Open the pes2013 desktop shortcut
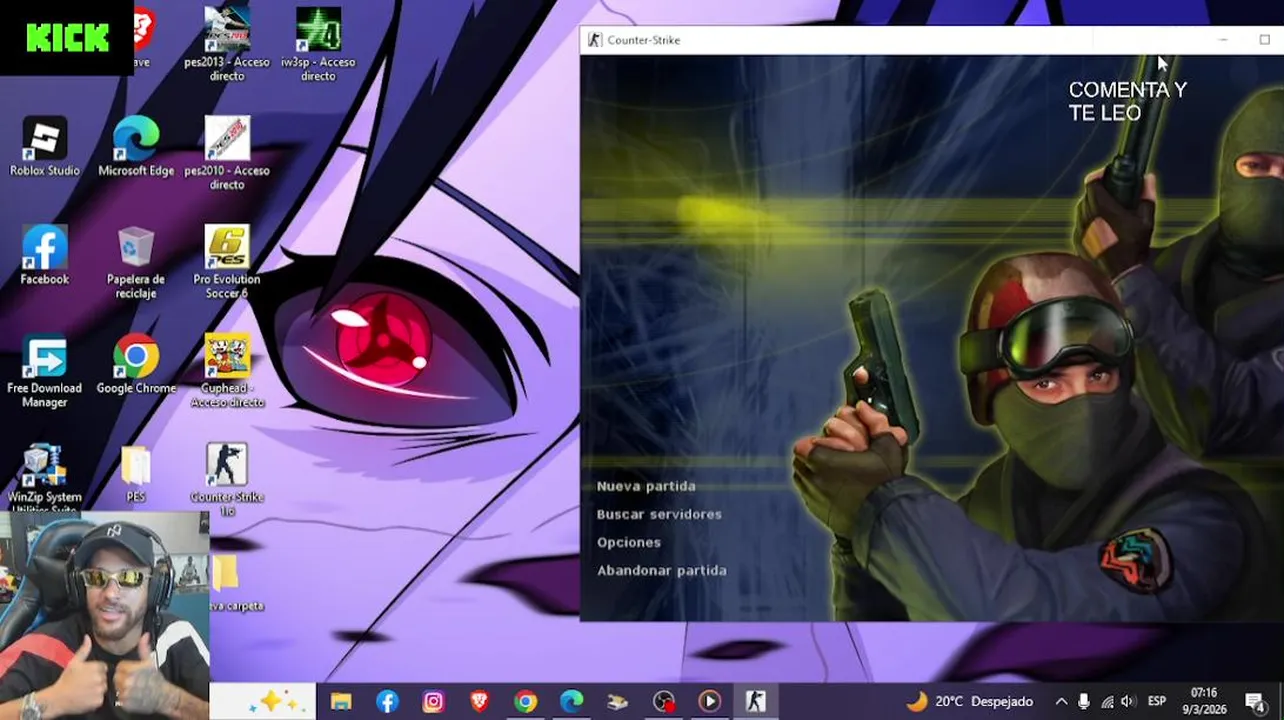Screen dimensions: 1284x720 coord(227,44)
